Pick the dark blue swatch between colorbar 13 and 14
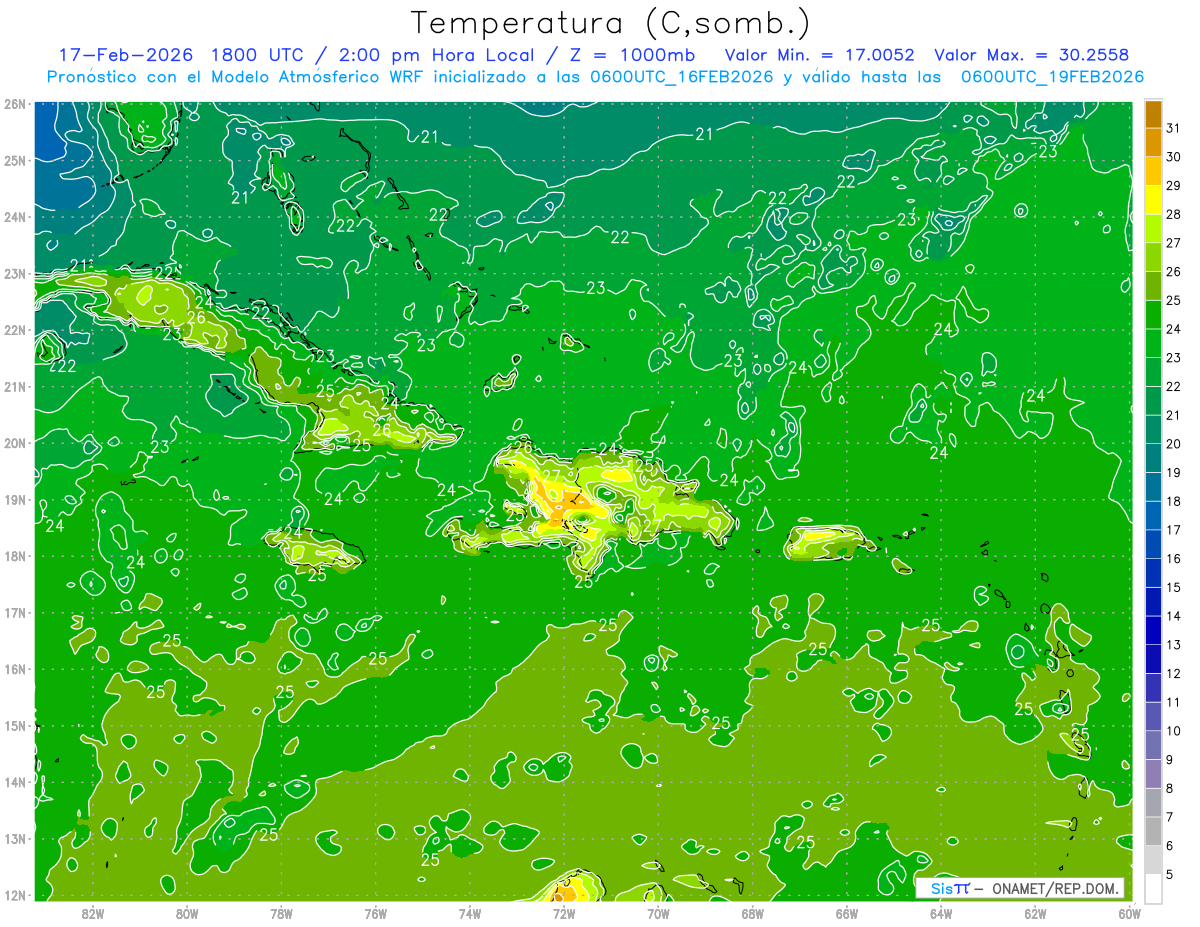The image size is (1200, 927). click(x=1153, y=630)
